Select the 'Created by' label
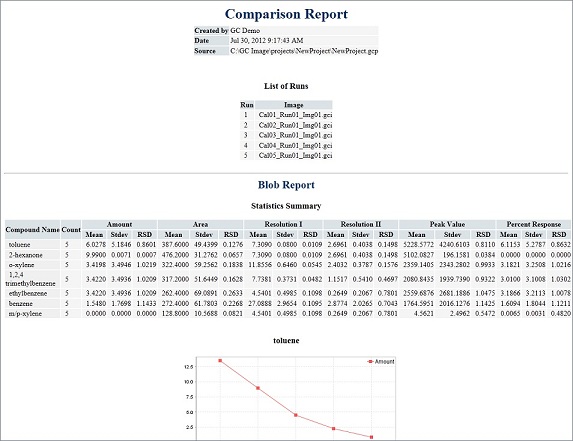 coord(211,30)
